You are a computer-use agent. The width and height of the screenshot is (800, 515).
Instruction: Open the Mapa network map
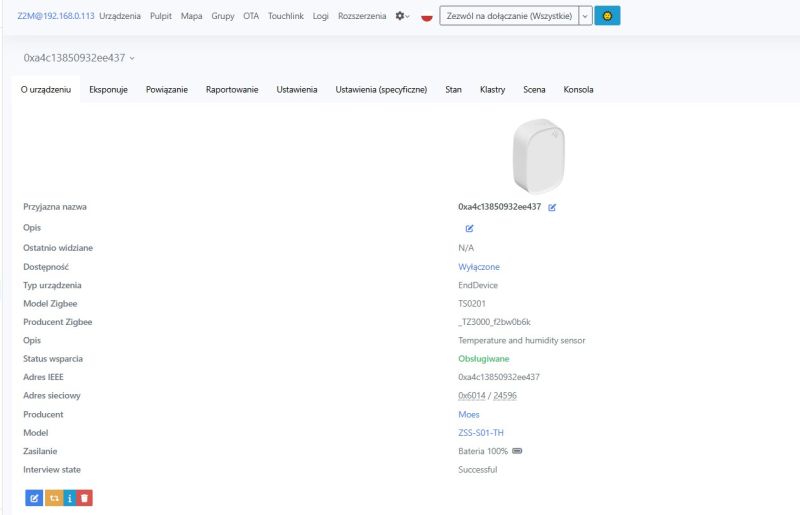click(x=191, y=16)
